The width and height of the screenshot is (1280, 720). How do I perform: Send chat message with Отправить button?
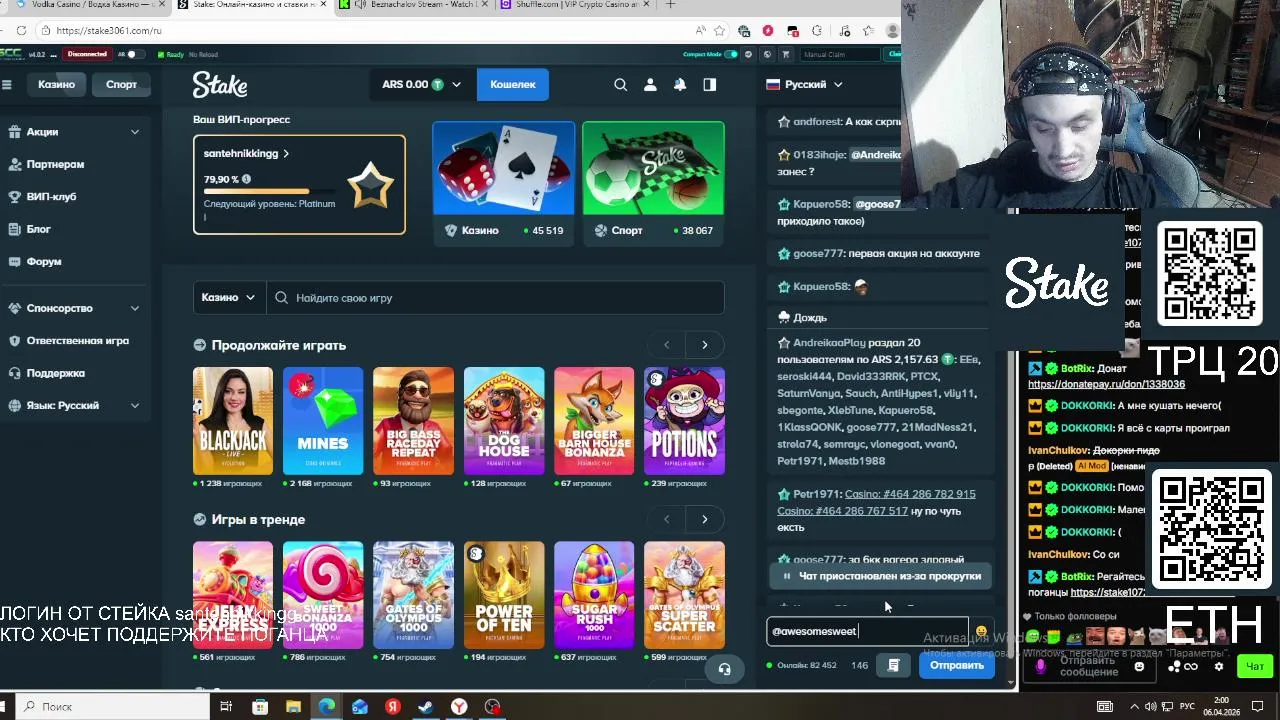pos(957,665)
